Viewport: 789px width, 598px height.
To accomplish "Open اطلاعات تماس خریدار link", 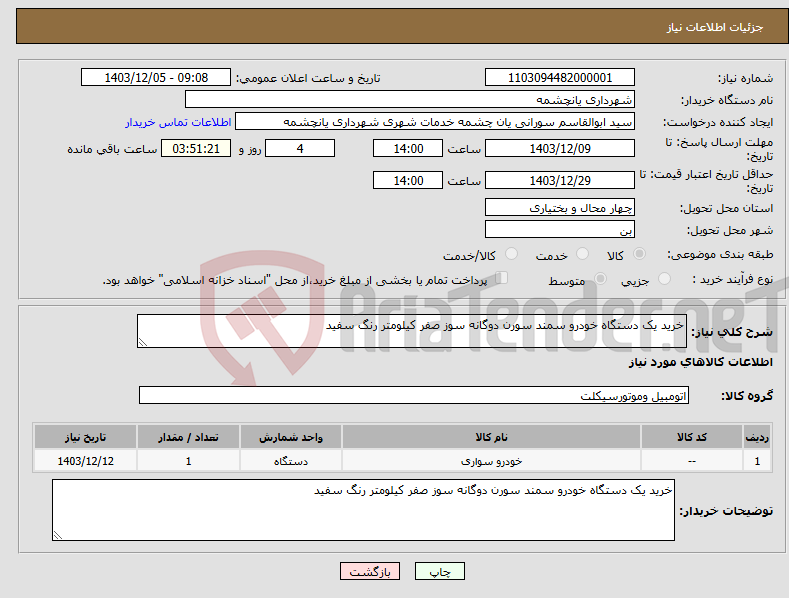I will pos(178,122).
